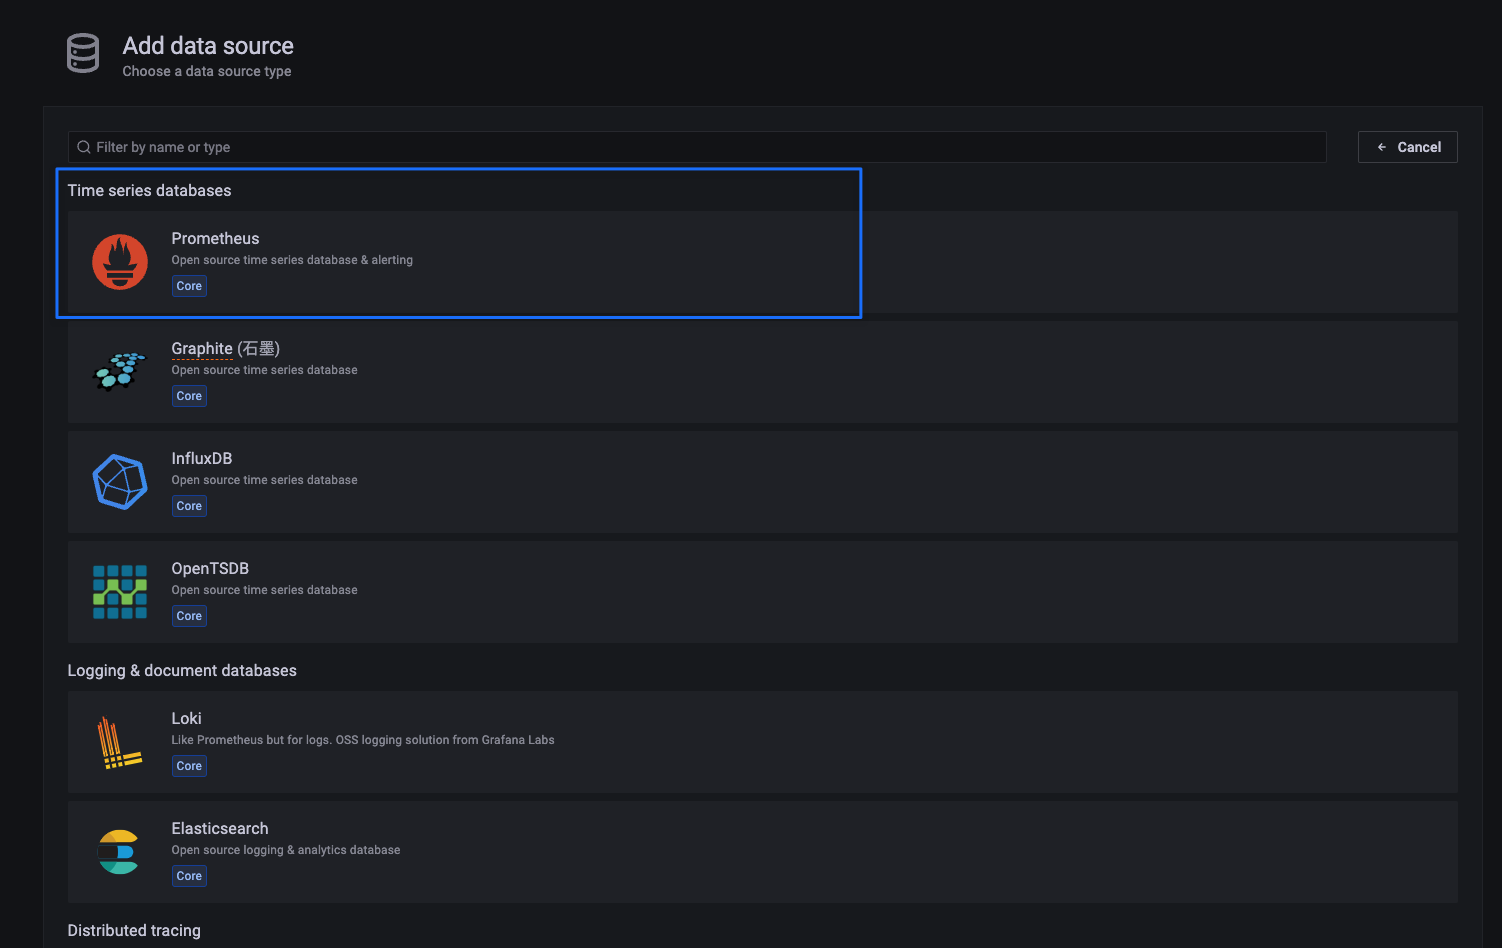1502x948 pixels.
Task: Click the 'Distributed tracing' heading
Action: [134, 930]
